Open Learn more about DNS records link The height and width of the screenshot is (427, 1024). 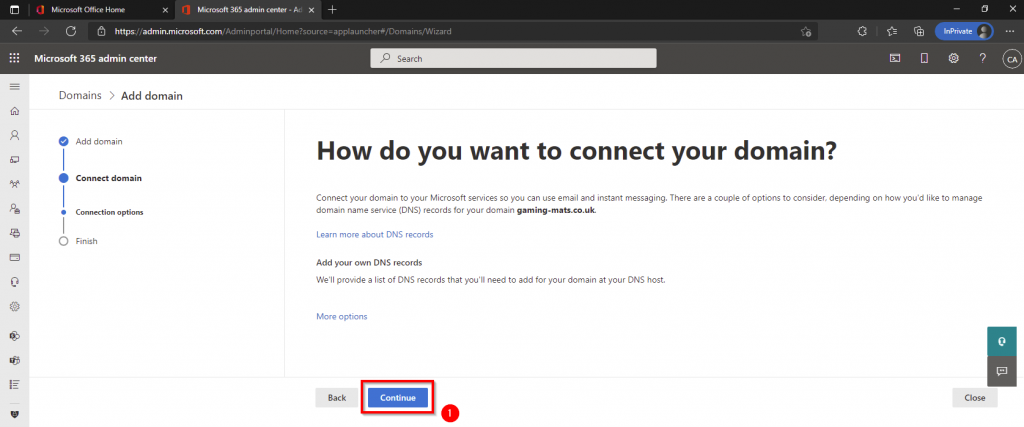(374, 234)
